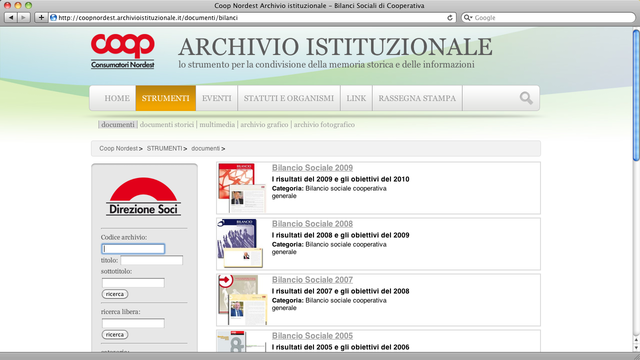Click the scrollbar down arrow
Image resolution: width=640 pixels, height=360 pixels.
click(x=636, y=347)
